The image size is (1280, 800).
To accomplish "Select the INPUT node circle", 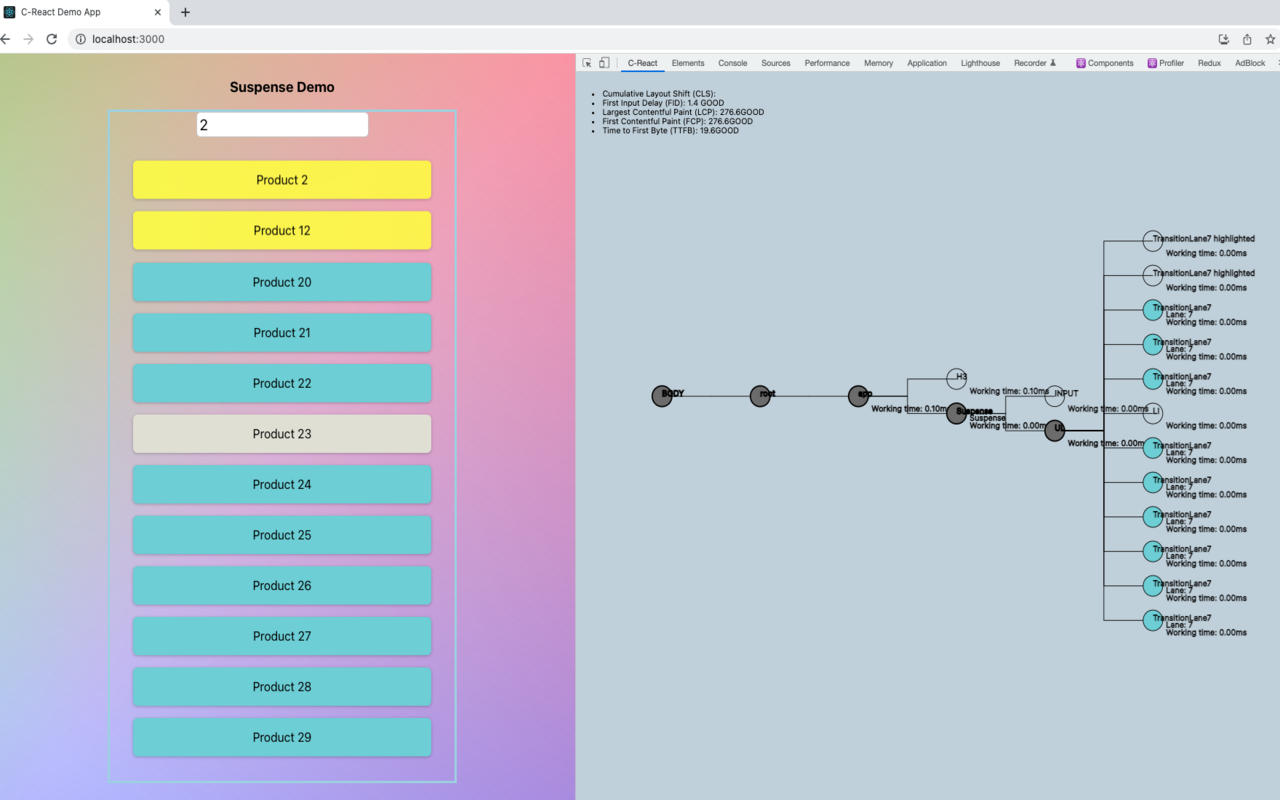I will 1054,396.
